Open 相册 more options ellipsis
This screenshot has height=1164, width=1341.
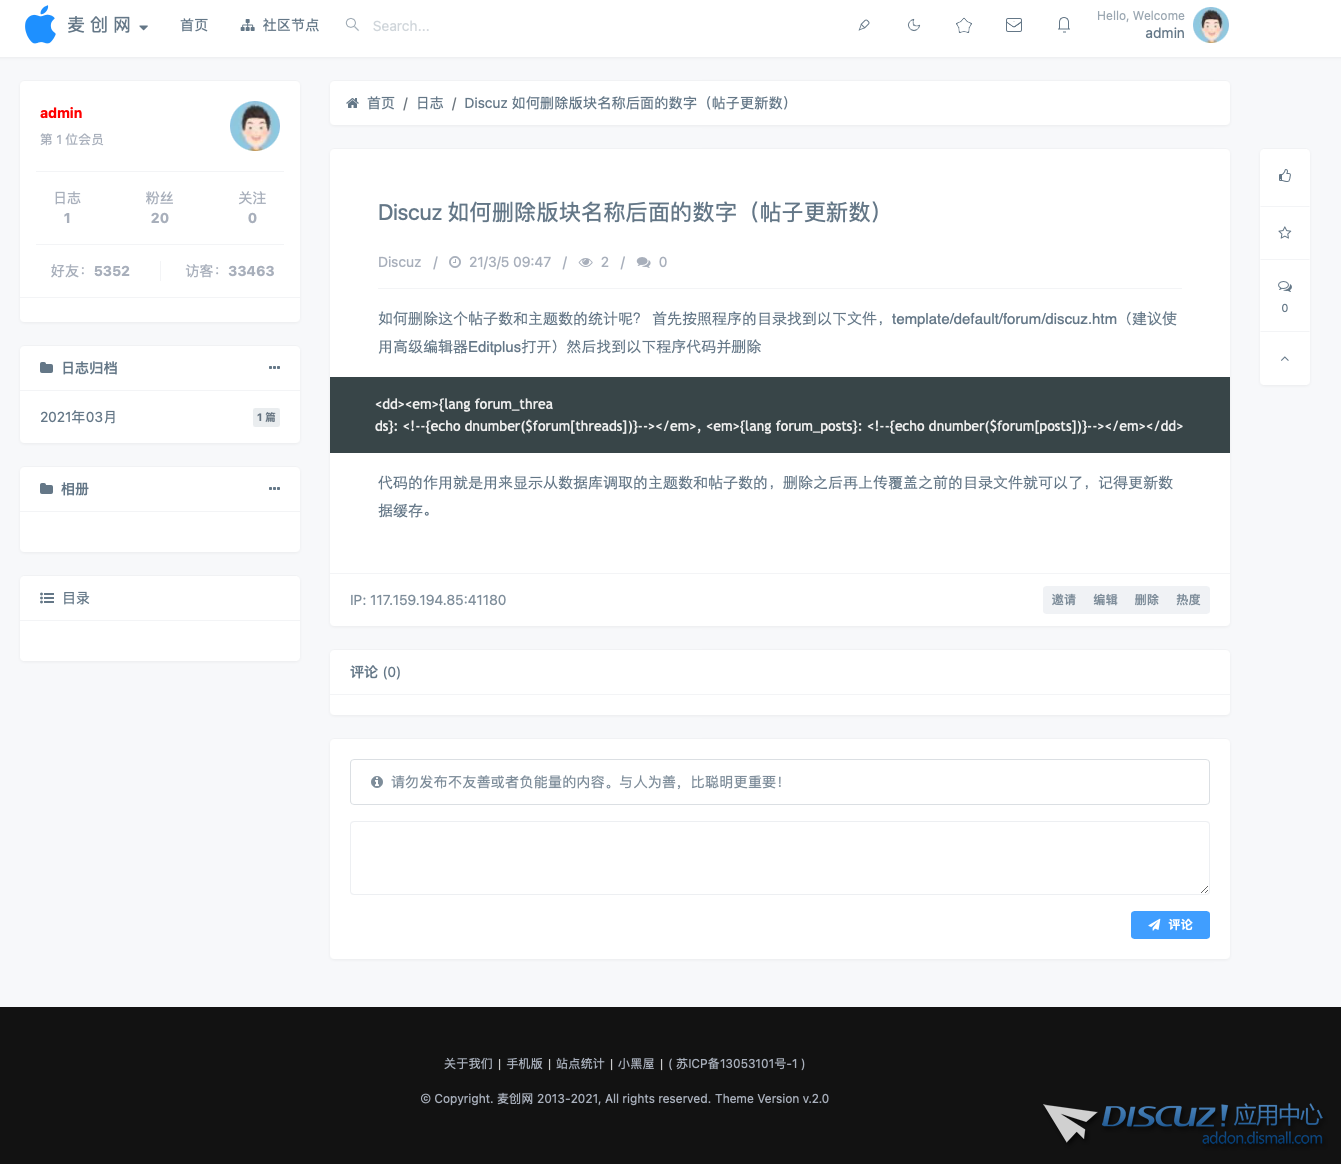click(x=274, y=489)
